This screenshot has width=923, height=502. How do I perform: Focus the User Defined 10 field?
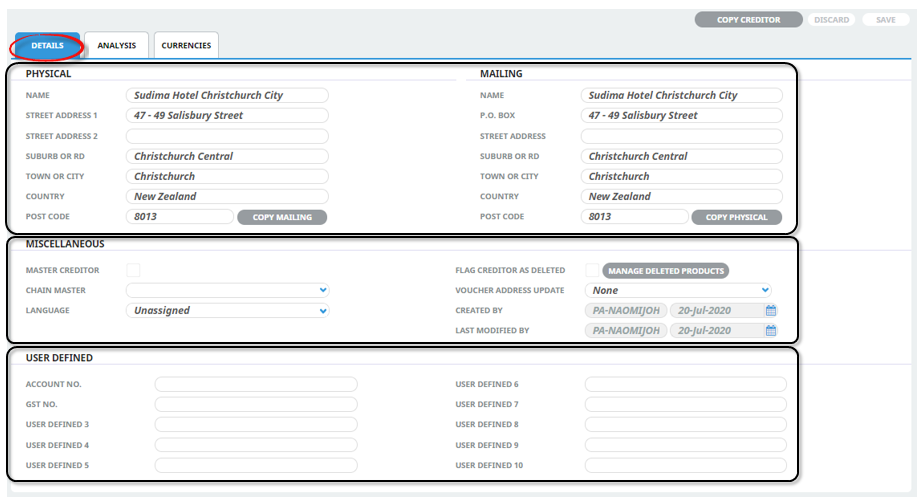(686, 465)
